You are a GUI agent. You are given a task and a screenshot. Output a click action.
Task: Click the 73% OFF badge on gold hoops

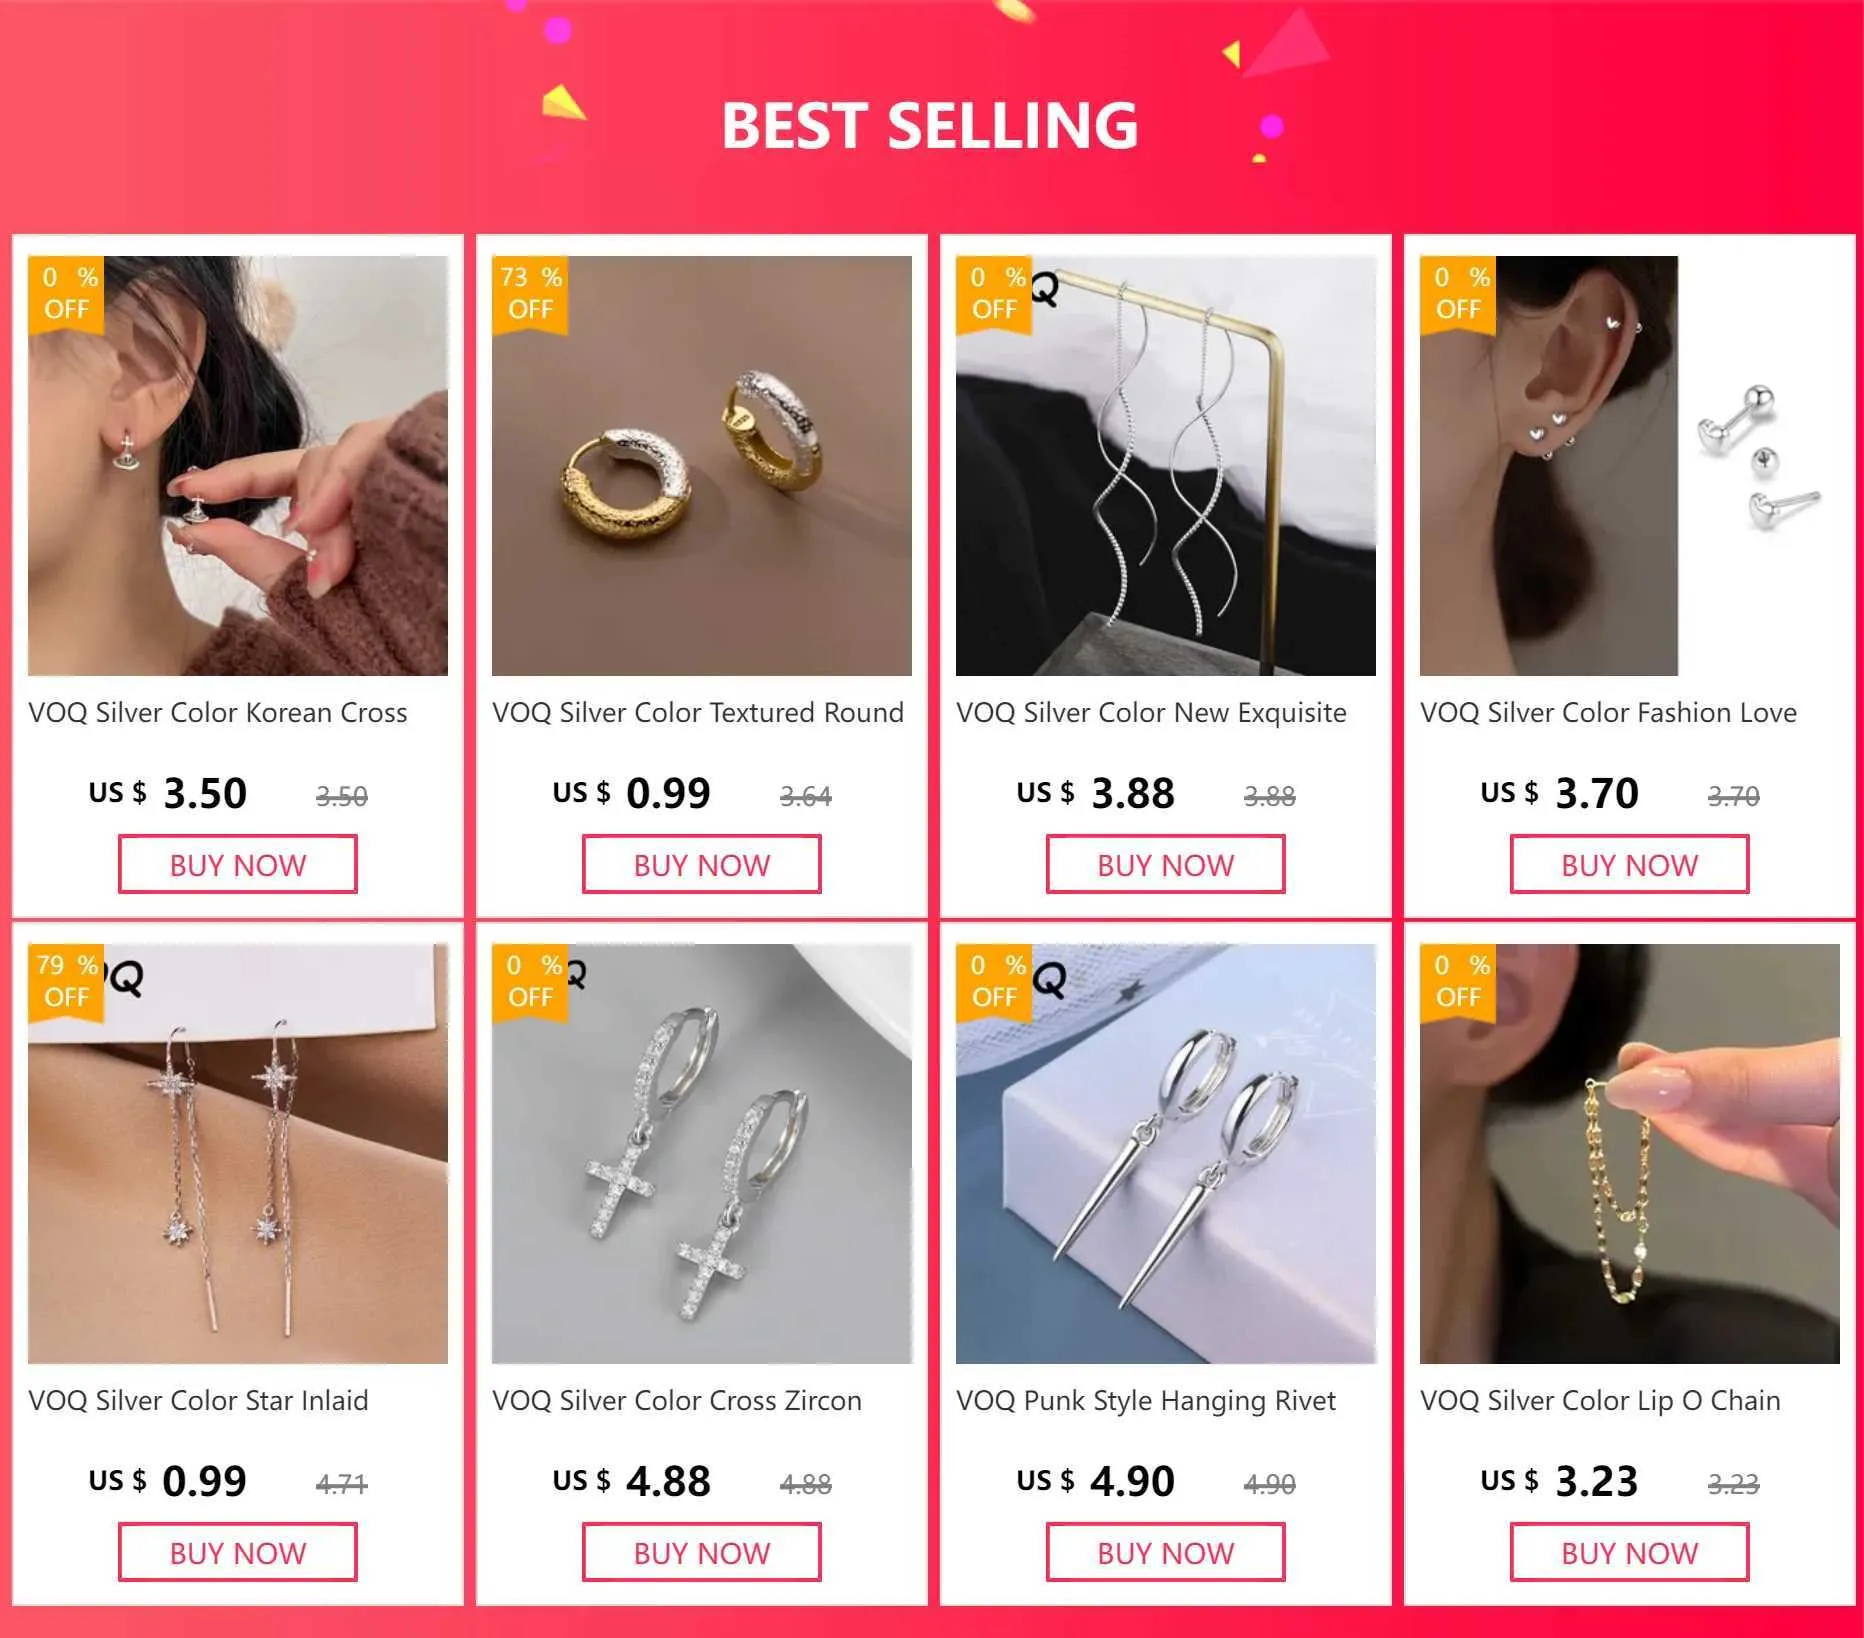click(x=530, y=294)
